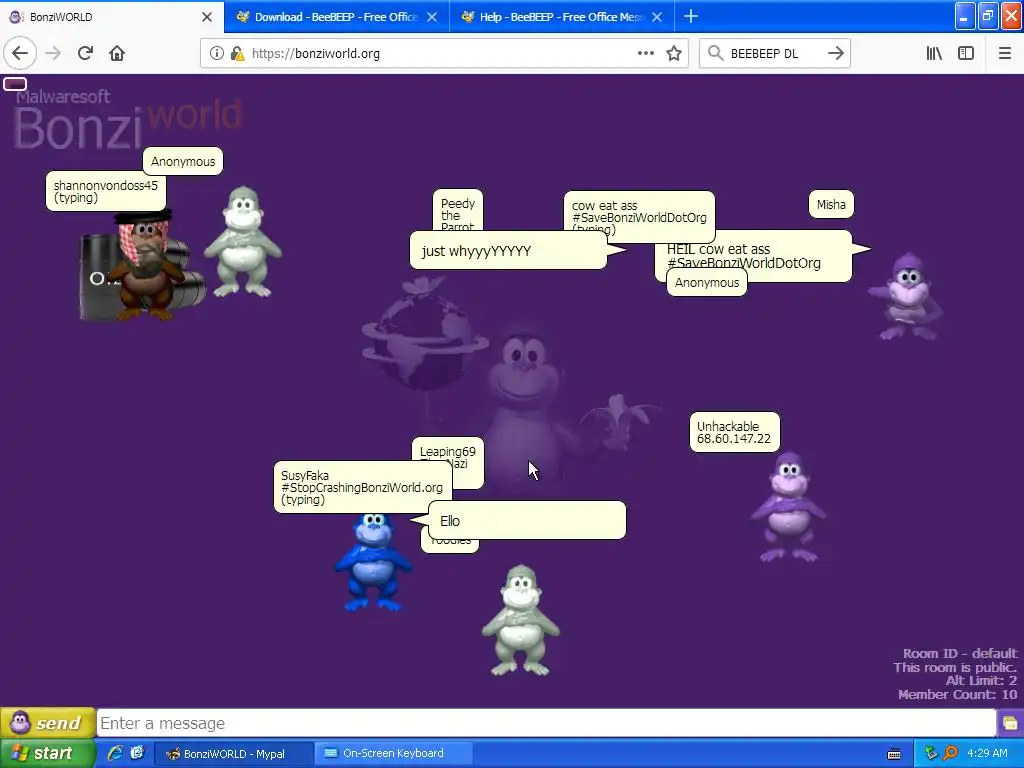Bookmark this page with the star
Viewport: 1024px width, 768px height.
[x=674, y=54]
